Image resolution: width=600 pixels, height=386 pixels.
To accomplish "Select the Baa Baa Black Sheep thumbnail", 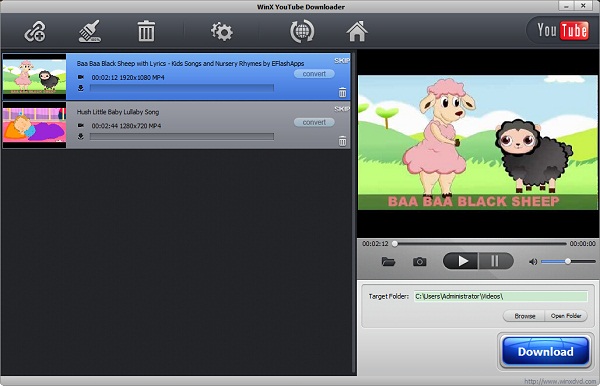I will [x=34, y=77].
